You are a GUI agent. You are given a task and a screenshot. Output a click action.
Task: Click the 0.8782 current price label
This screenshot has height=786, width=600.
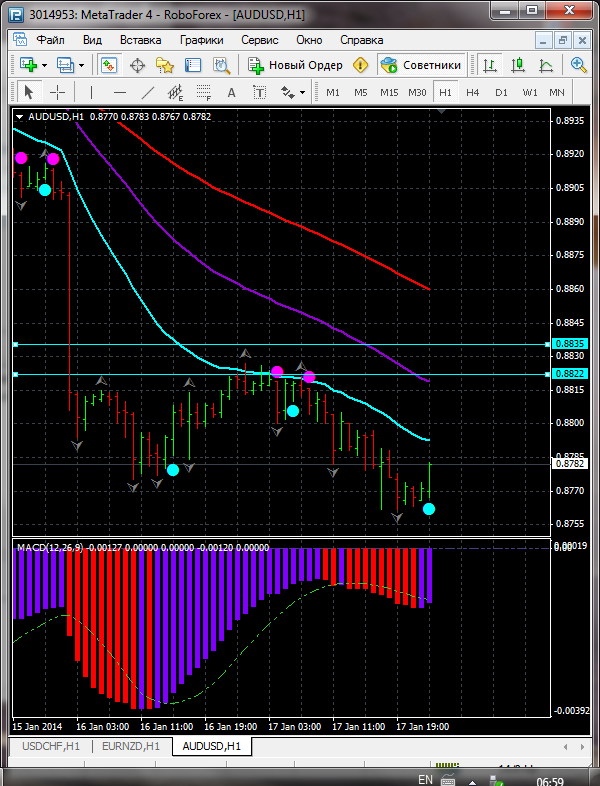point(570,464)
